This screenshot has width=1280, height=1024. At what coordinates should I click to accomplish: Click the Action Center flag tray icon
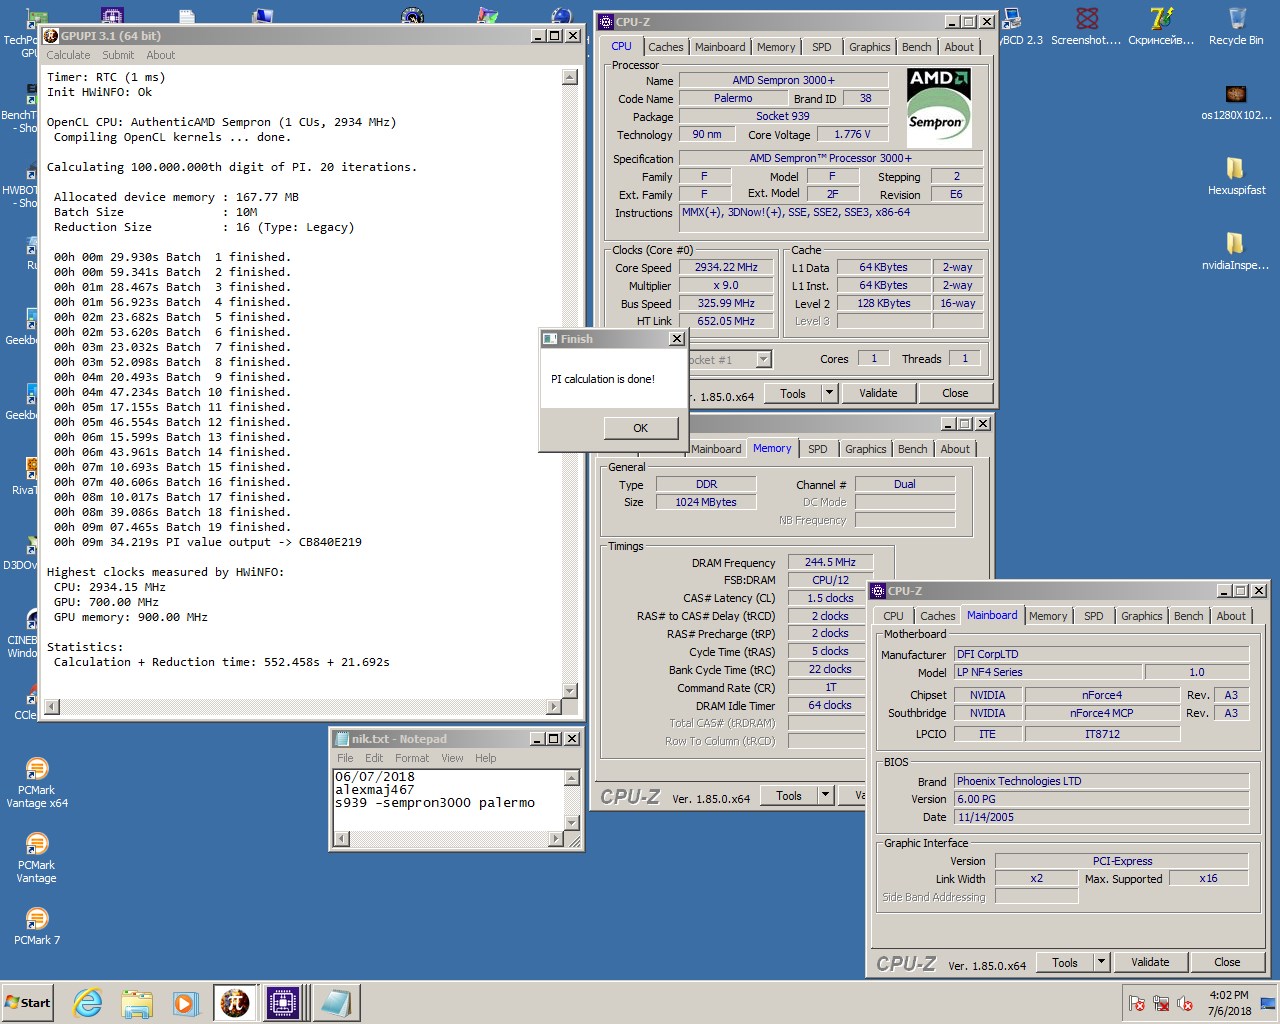tap(1137, 1003)
